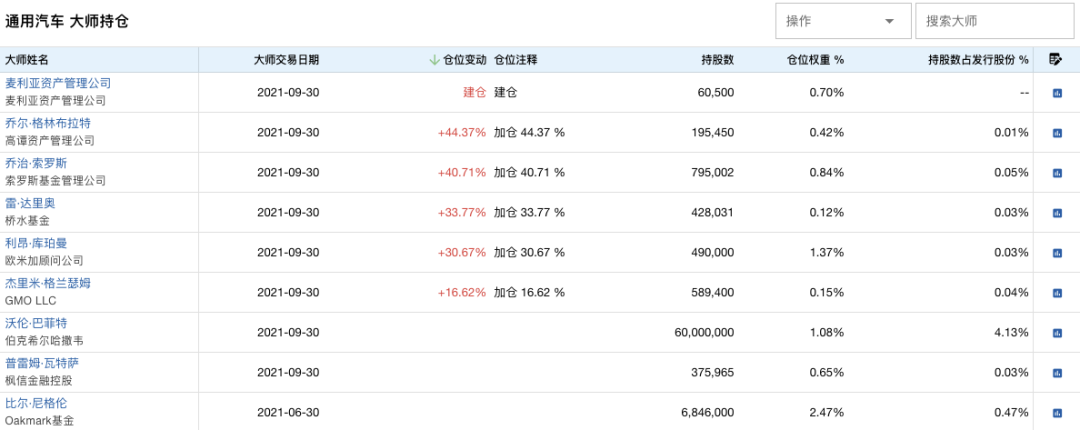Click 高谭资产管理公司 company name

pyautogui.click(x=50, y=141)
